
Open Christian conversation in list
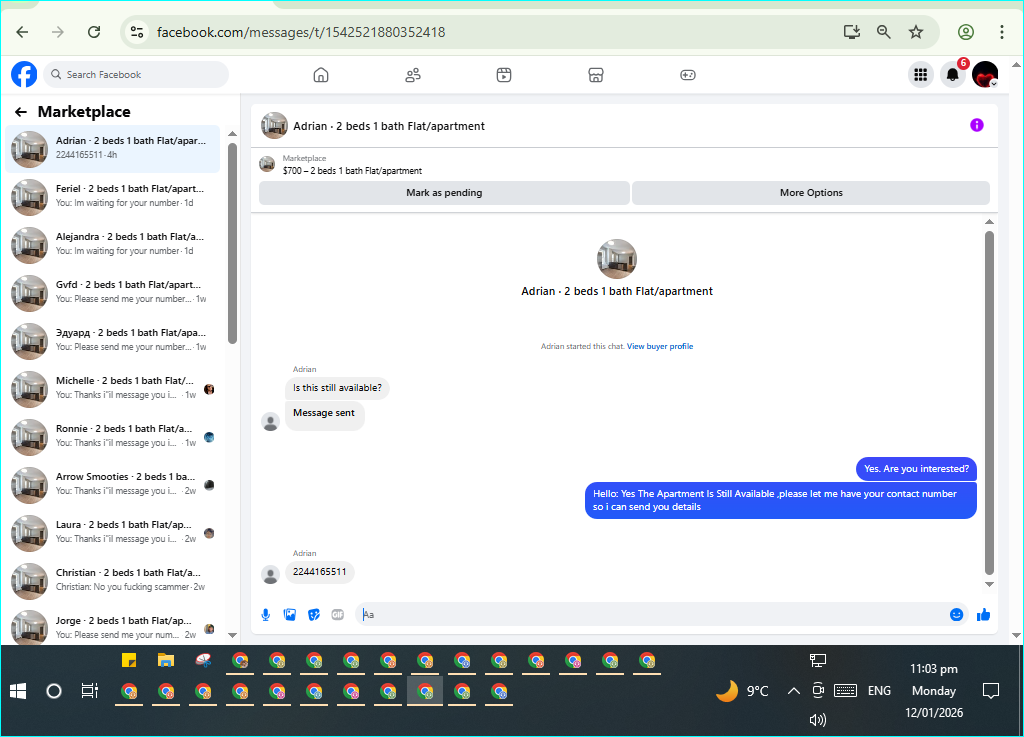click(113, 580)
